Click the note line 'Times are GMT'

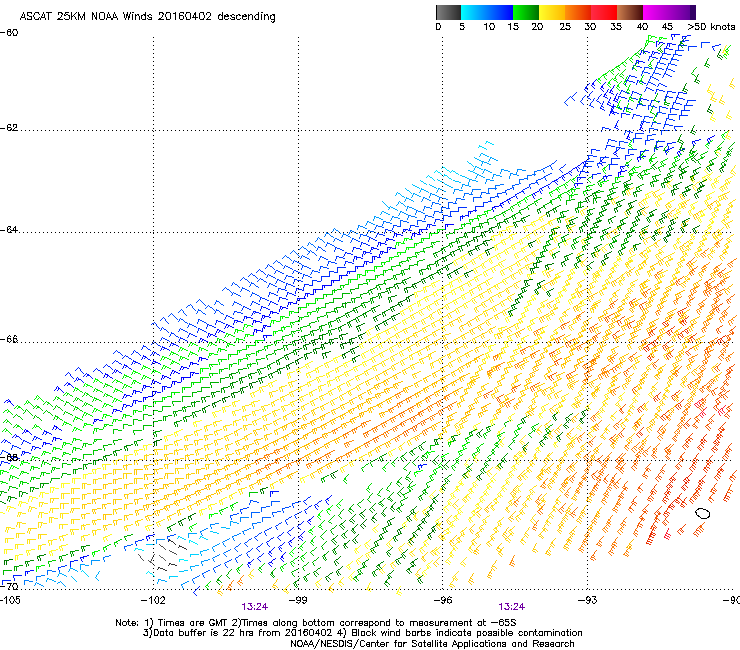click(193, 623)
